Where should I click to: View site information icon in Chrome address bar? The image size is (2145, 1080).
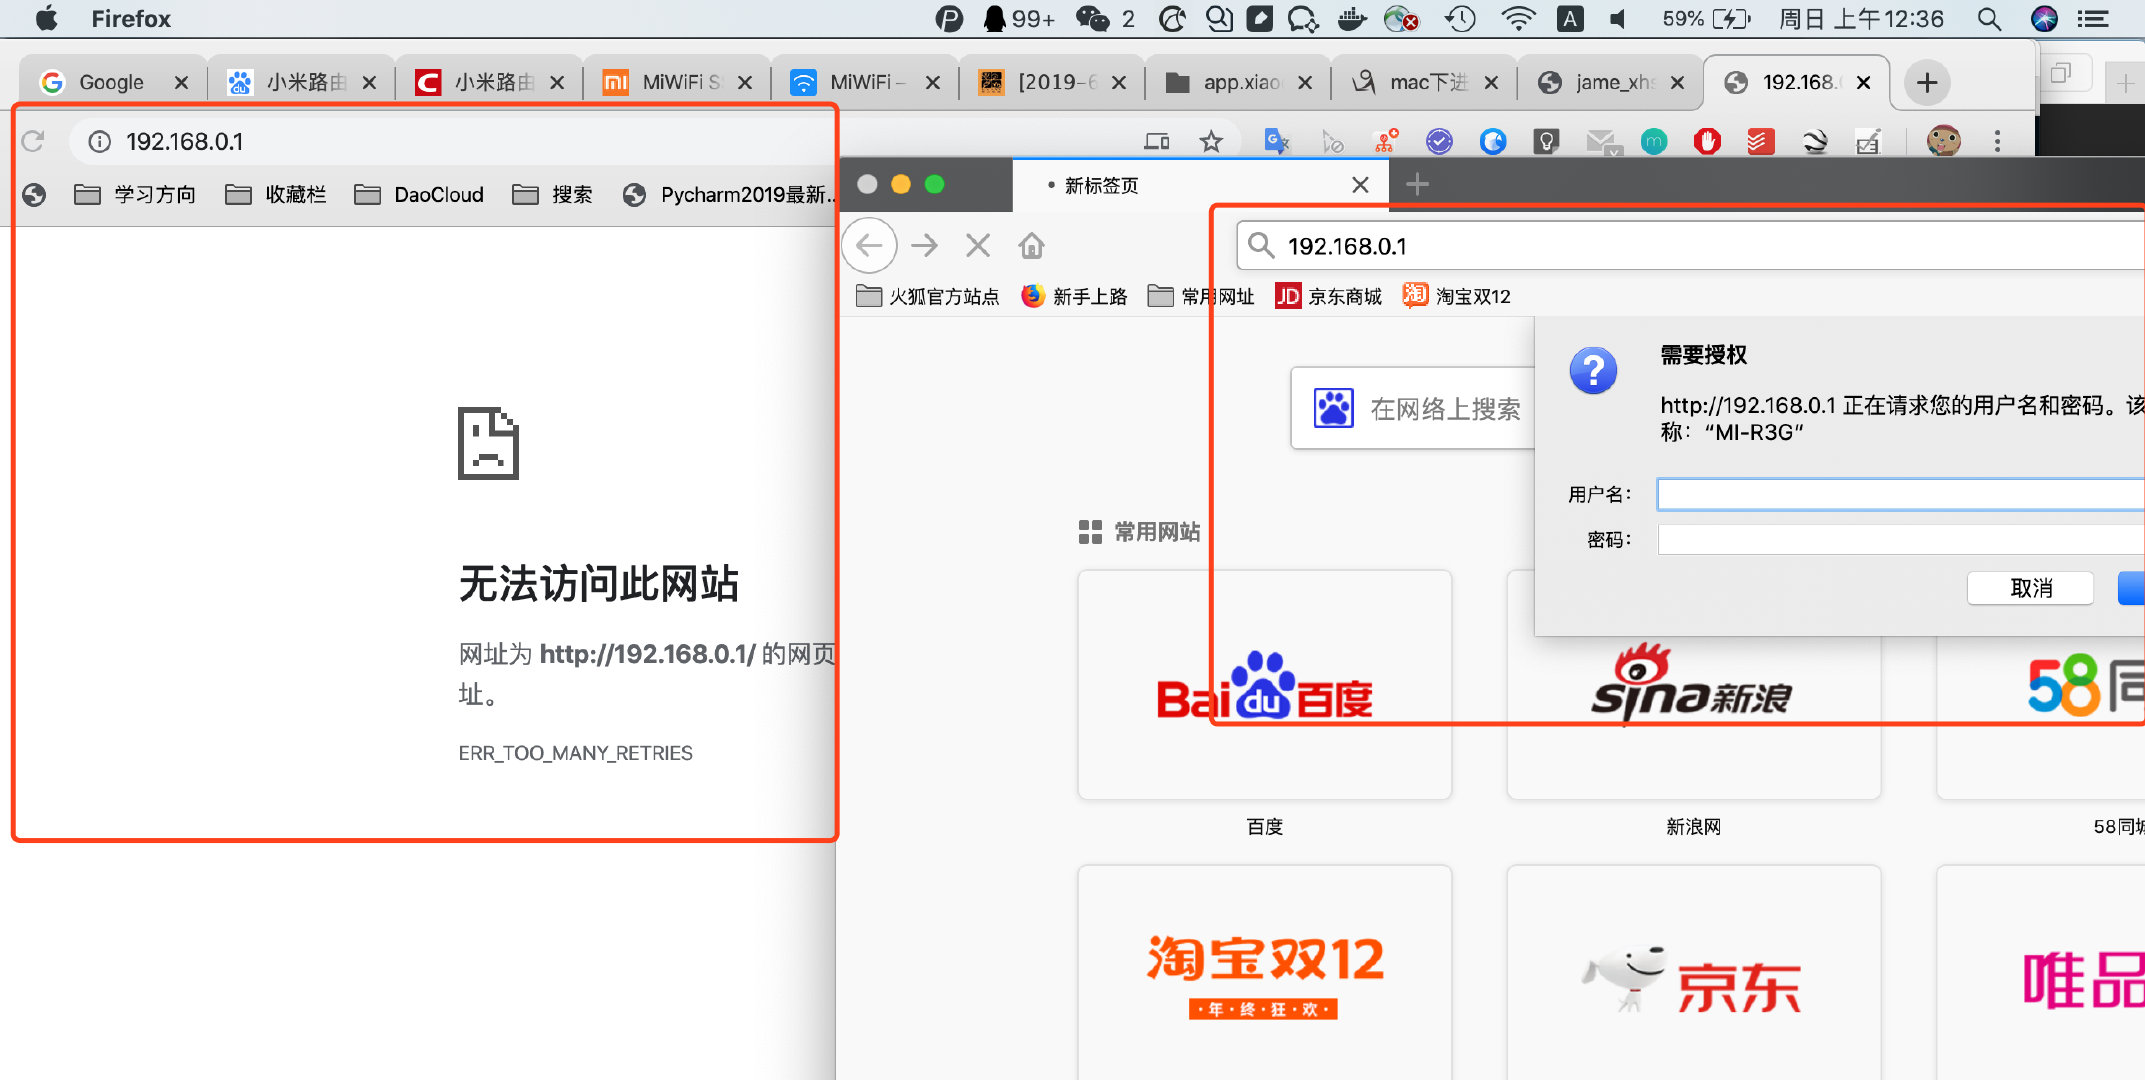(x=99, y=141)
